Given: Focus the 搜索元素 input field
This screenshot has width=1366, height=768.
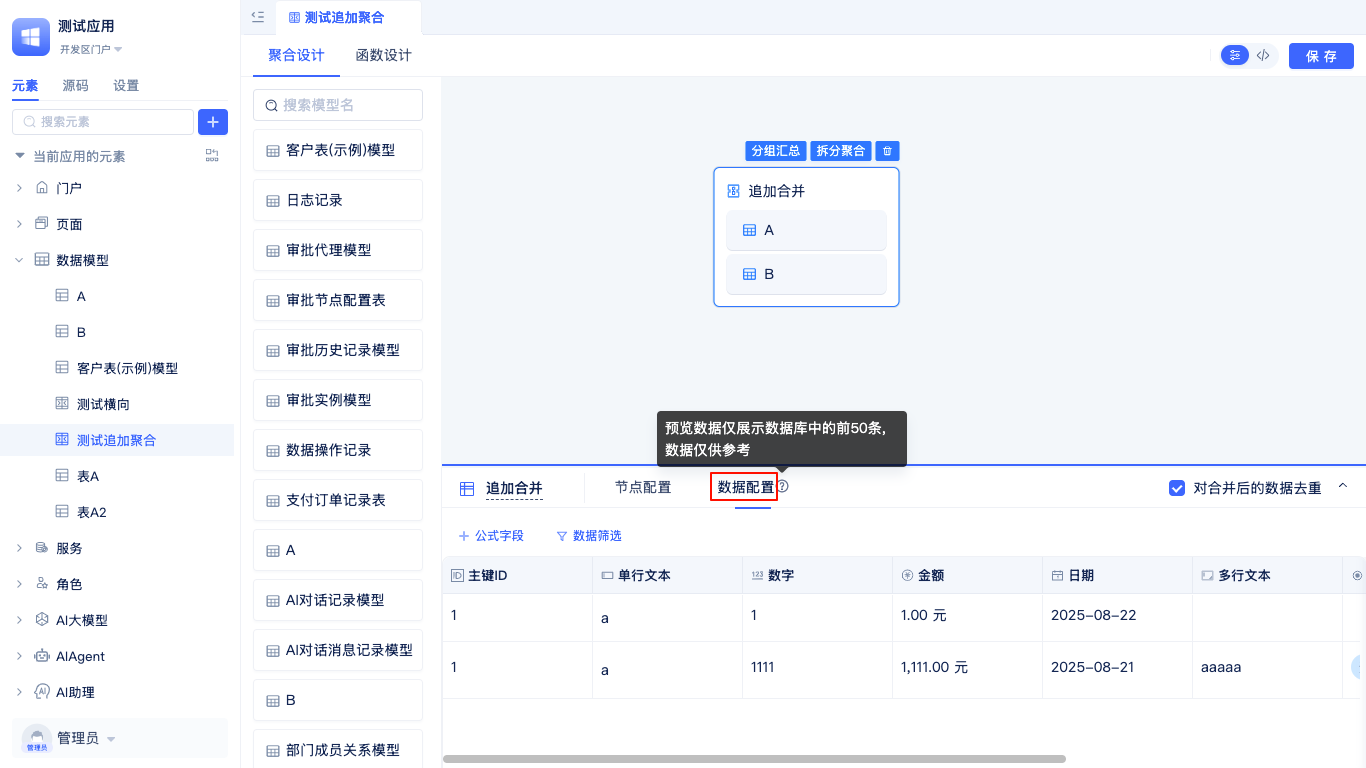Looking at the screenshot, I should 103,122.
